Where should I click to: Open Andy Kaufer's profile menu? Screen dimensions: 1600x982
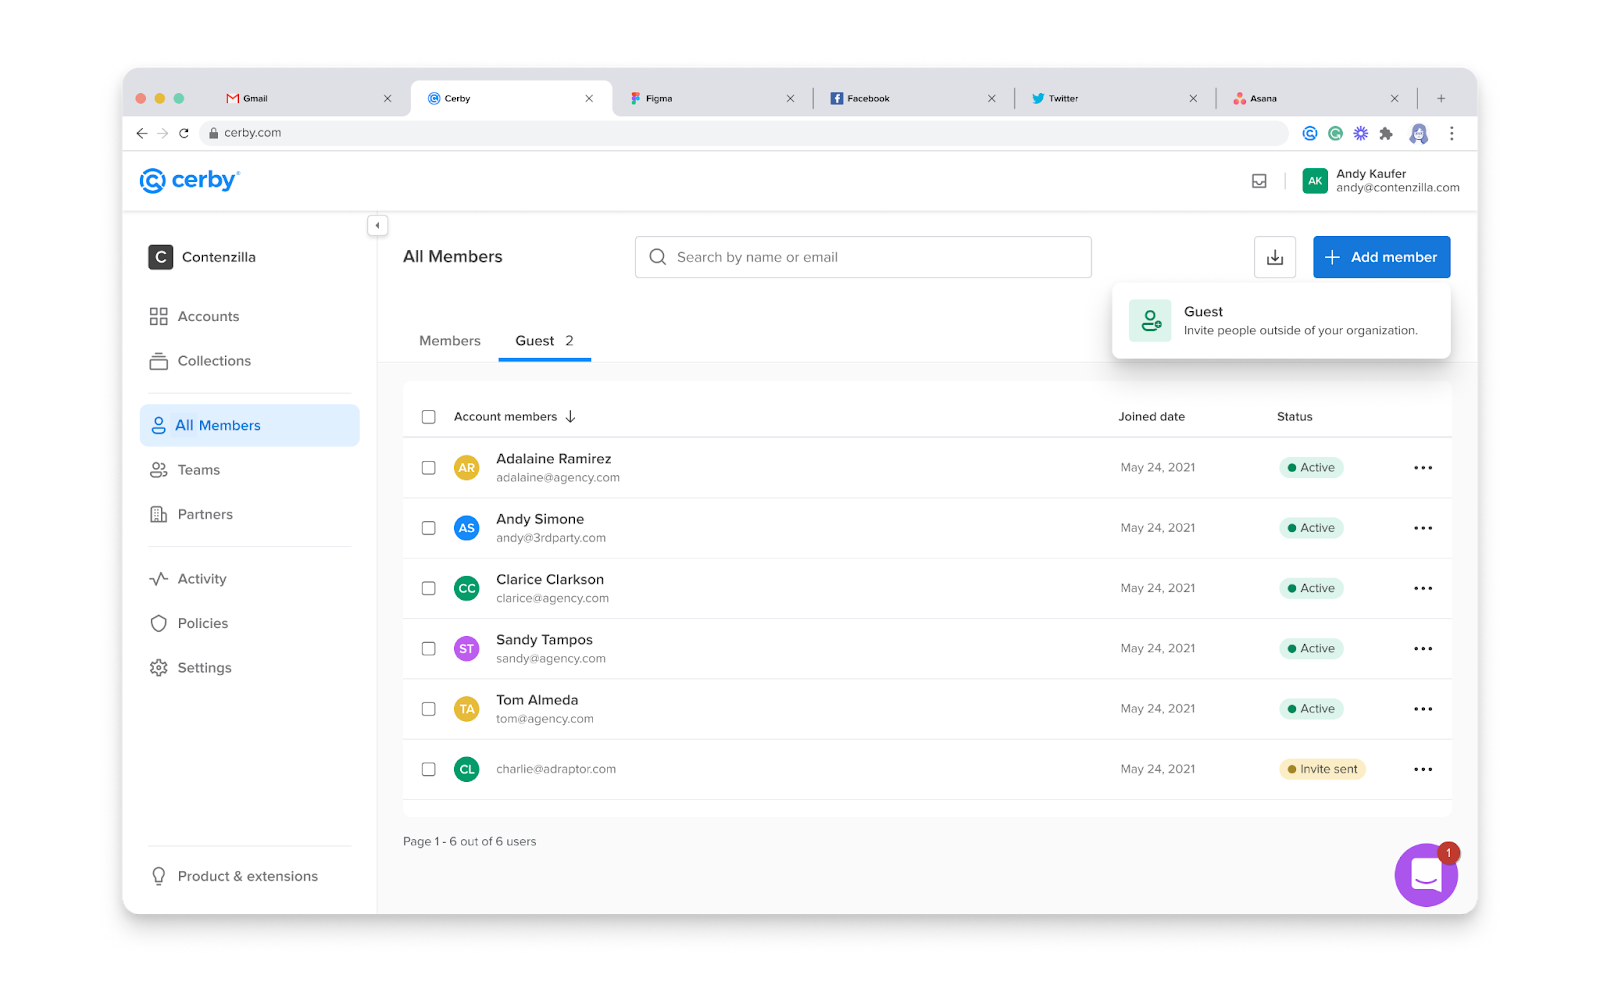tap(1381, 181)
